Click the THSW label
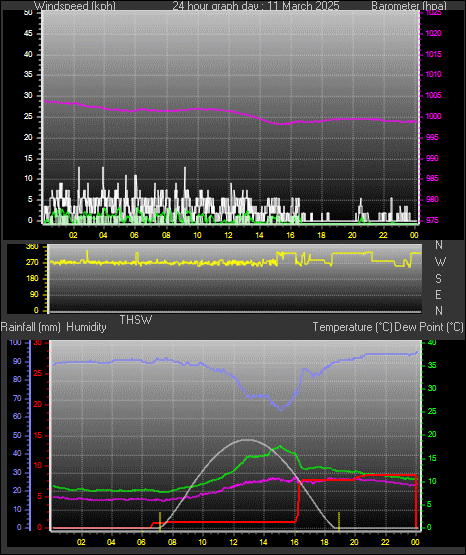The height and width of the screenshot is (555, 466). coord(136,320)
